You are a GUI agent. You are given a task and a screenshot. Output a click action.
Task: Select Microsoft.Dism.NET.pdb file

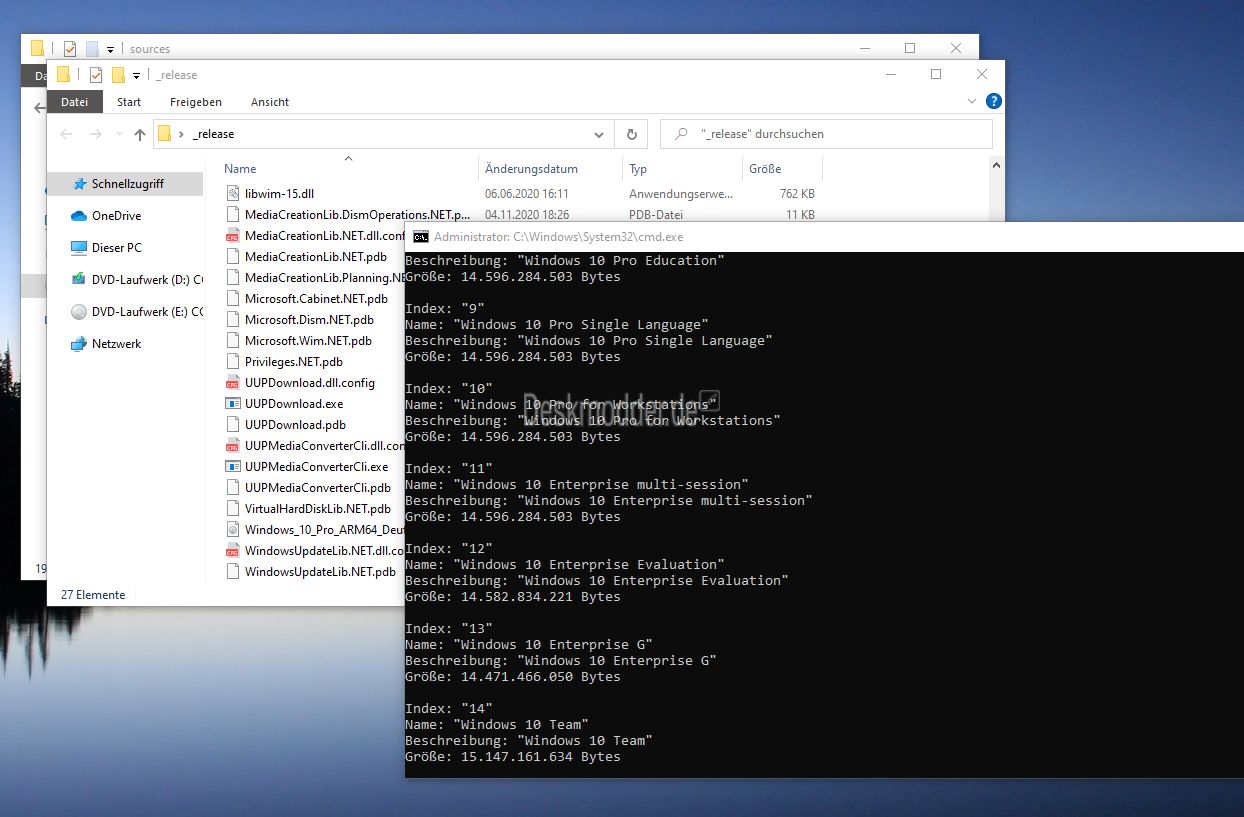(x=309, y=320)
